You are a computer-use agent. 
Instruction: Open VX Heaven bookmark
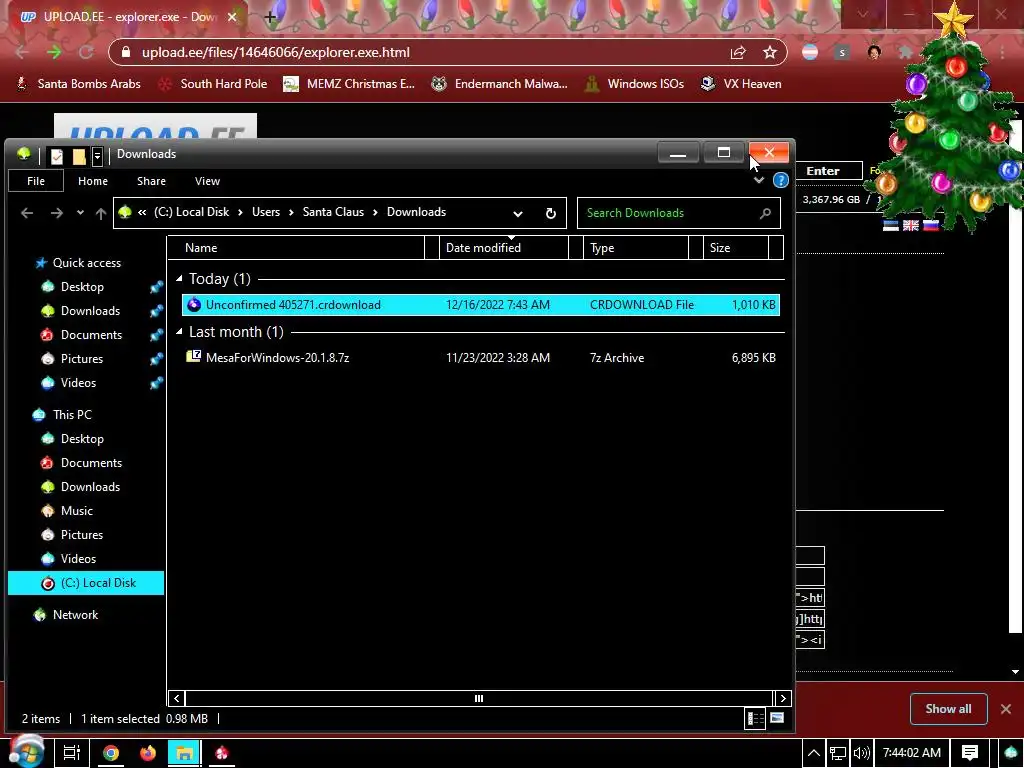[741, 84]
